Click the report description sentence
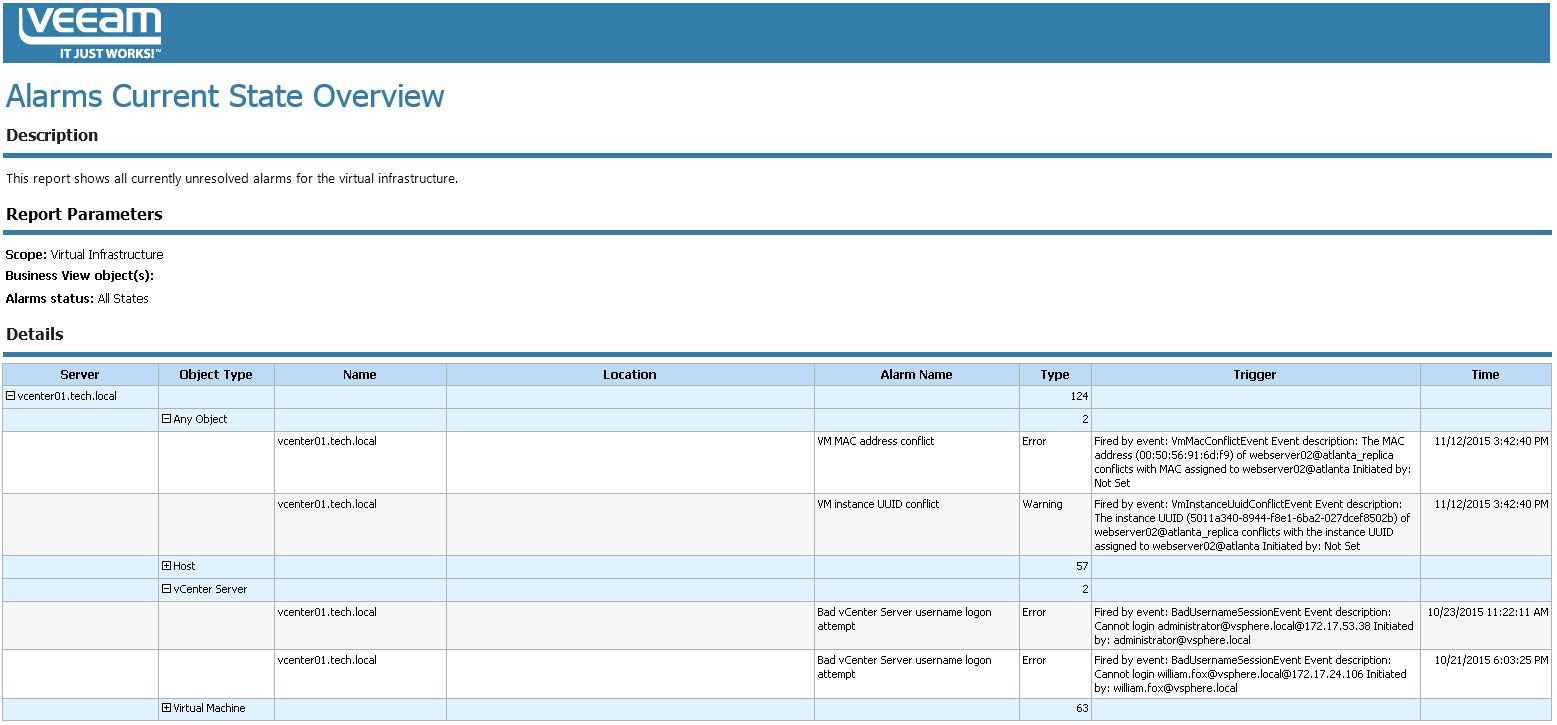1557x725 pixels. point(232,179)
